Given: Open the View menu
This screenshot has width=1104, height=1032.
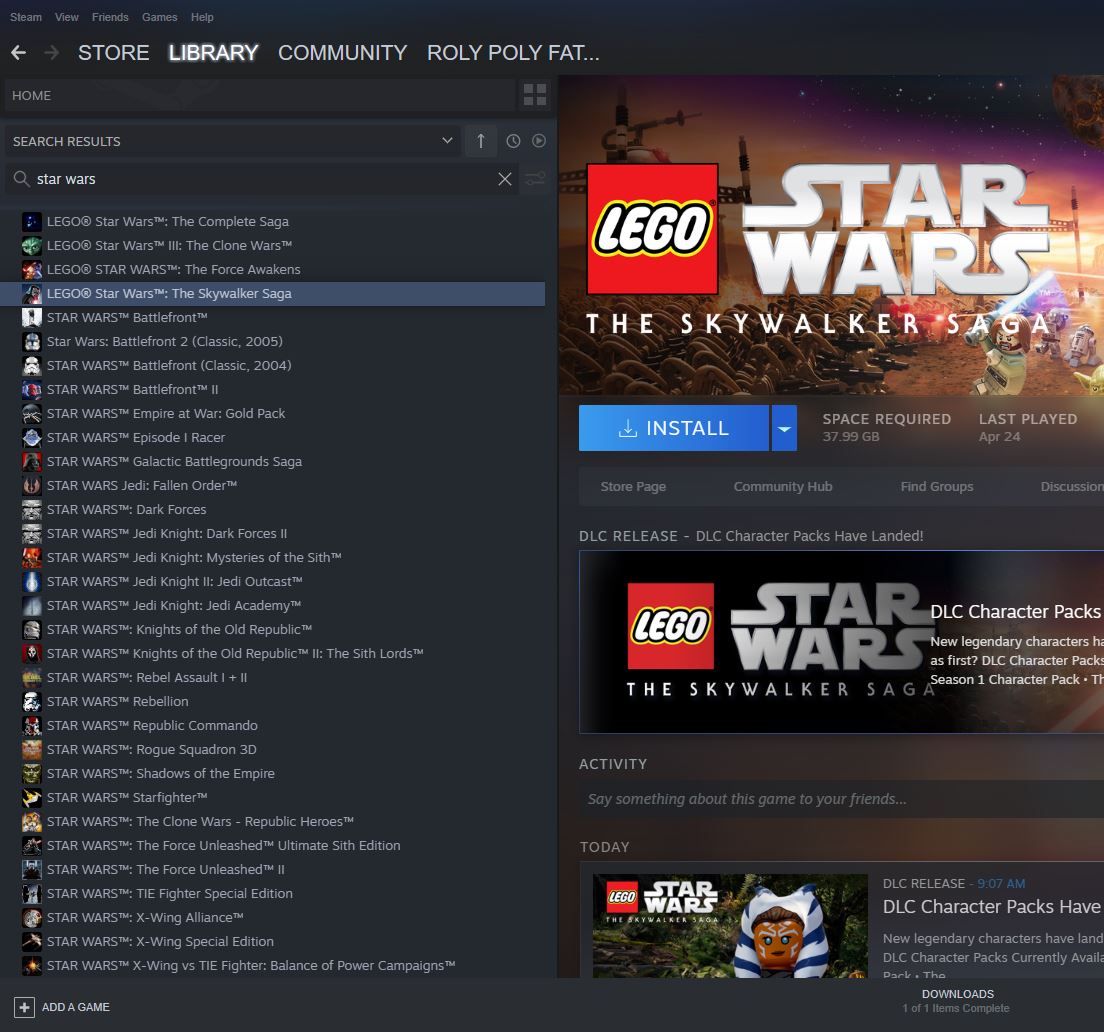Looking at the screenshot, I should (x=67, y=17).
